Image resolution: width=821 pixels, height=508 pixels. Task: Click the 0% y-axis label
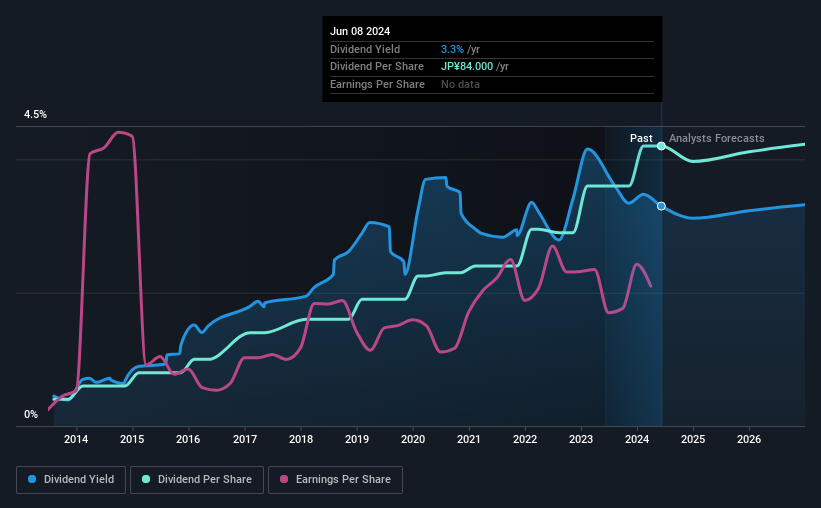pyautogui.click(x=31, y=414)
